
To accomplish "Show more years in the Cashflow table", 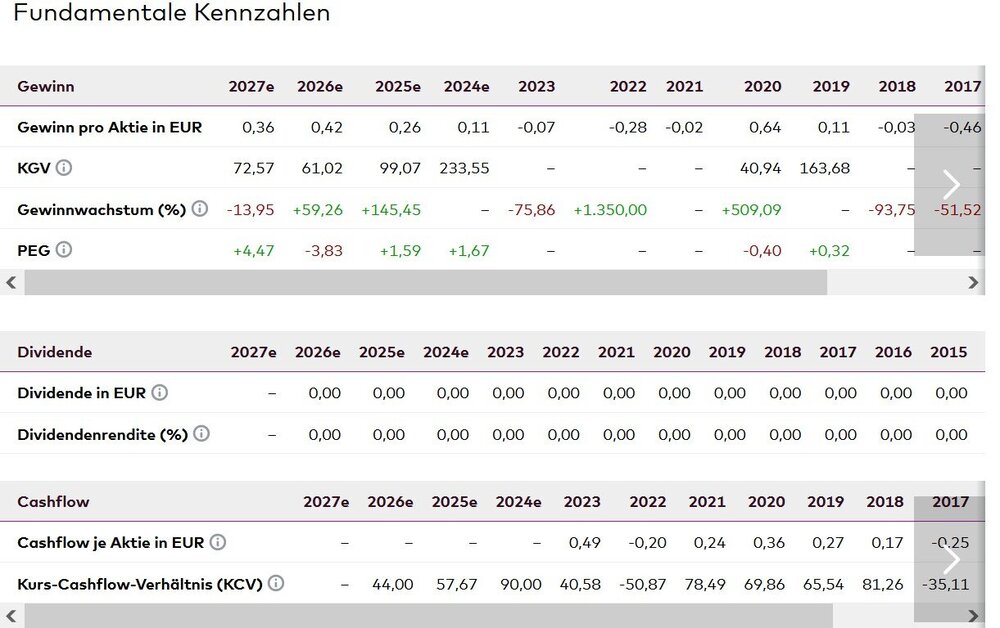I will coord(950,558).
